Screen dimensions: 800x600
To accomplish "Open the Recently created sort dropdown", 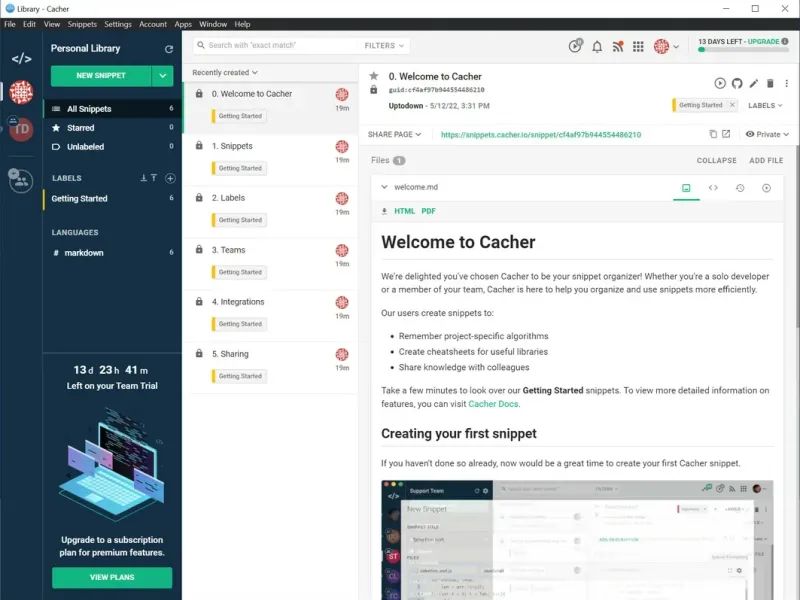I will point(224,72).
